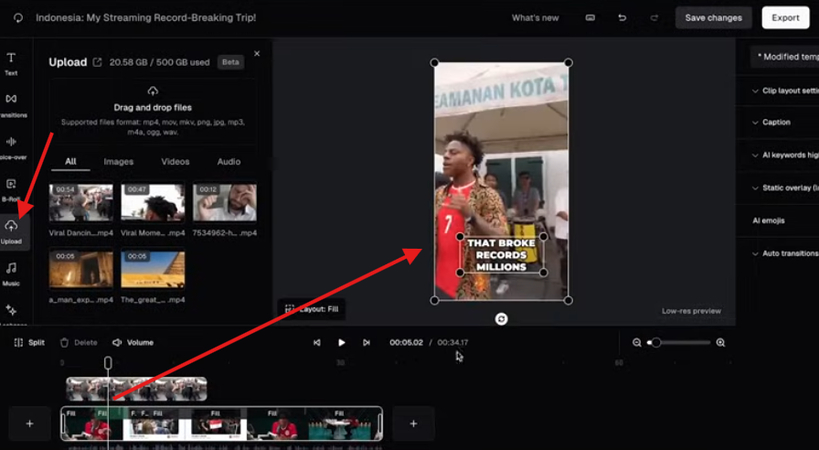819x450 pixels.
Task: Select the Viral Mome .mp4 thumbnail
Action: pyautogui.click(x=153, y=203)
